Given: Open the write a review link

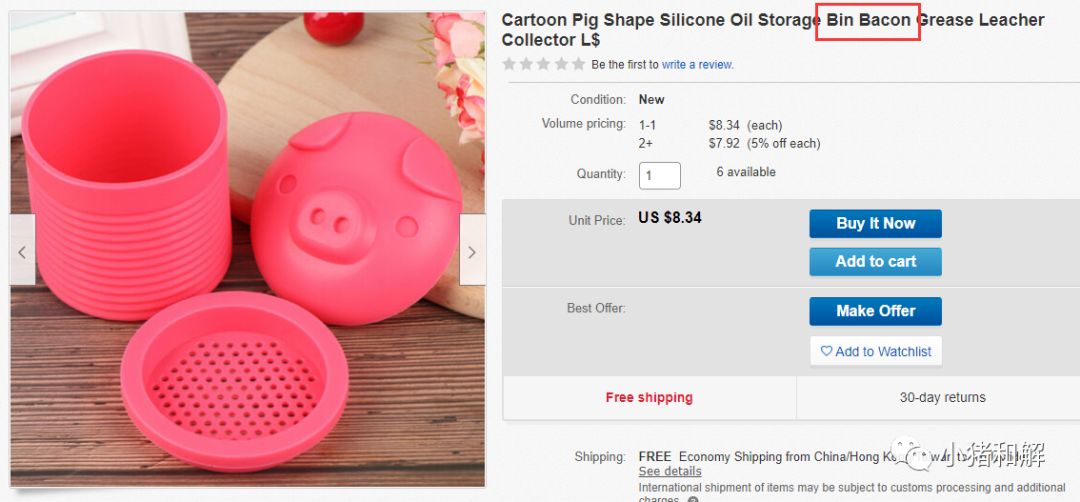Looking at the screenshot, I should (x=698, y=65).
